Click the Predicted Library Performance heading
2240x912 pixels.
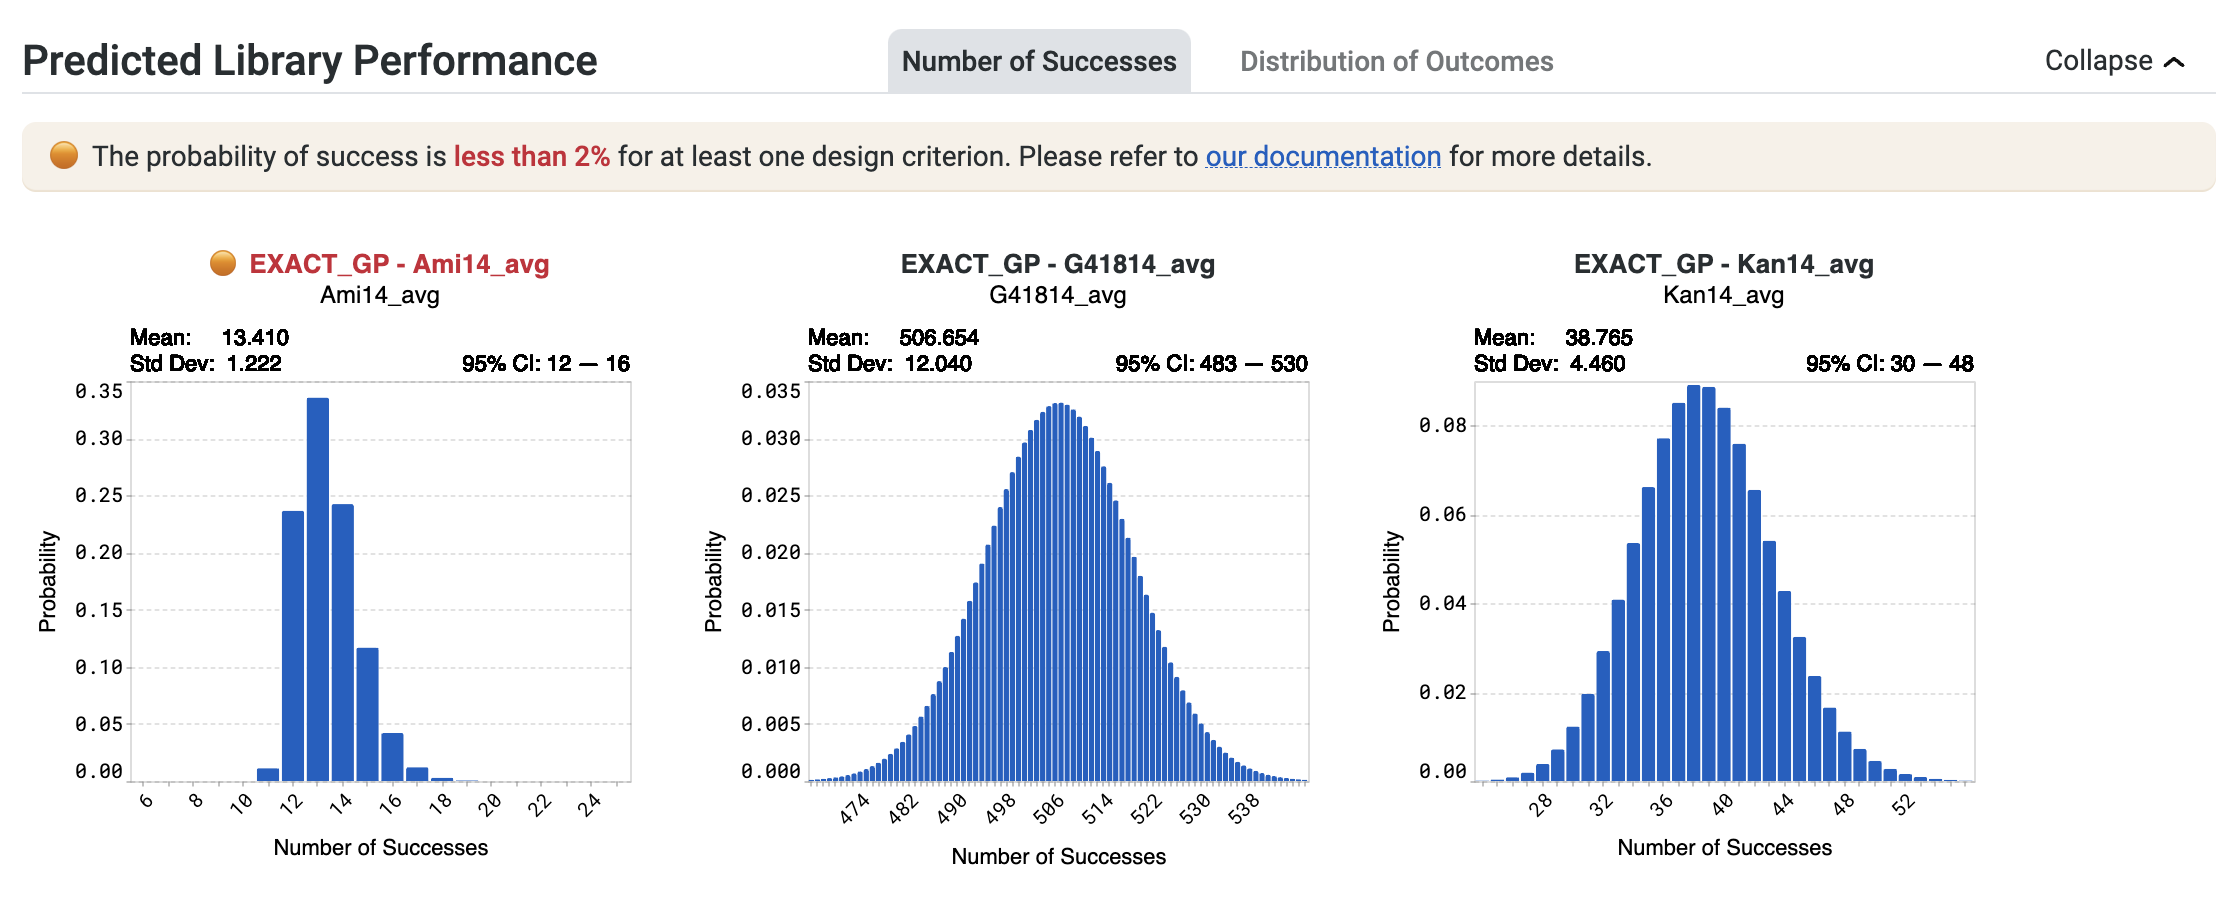[x=310, y=61]
